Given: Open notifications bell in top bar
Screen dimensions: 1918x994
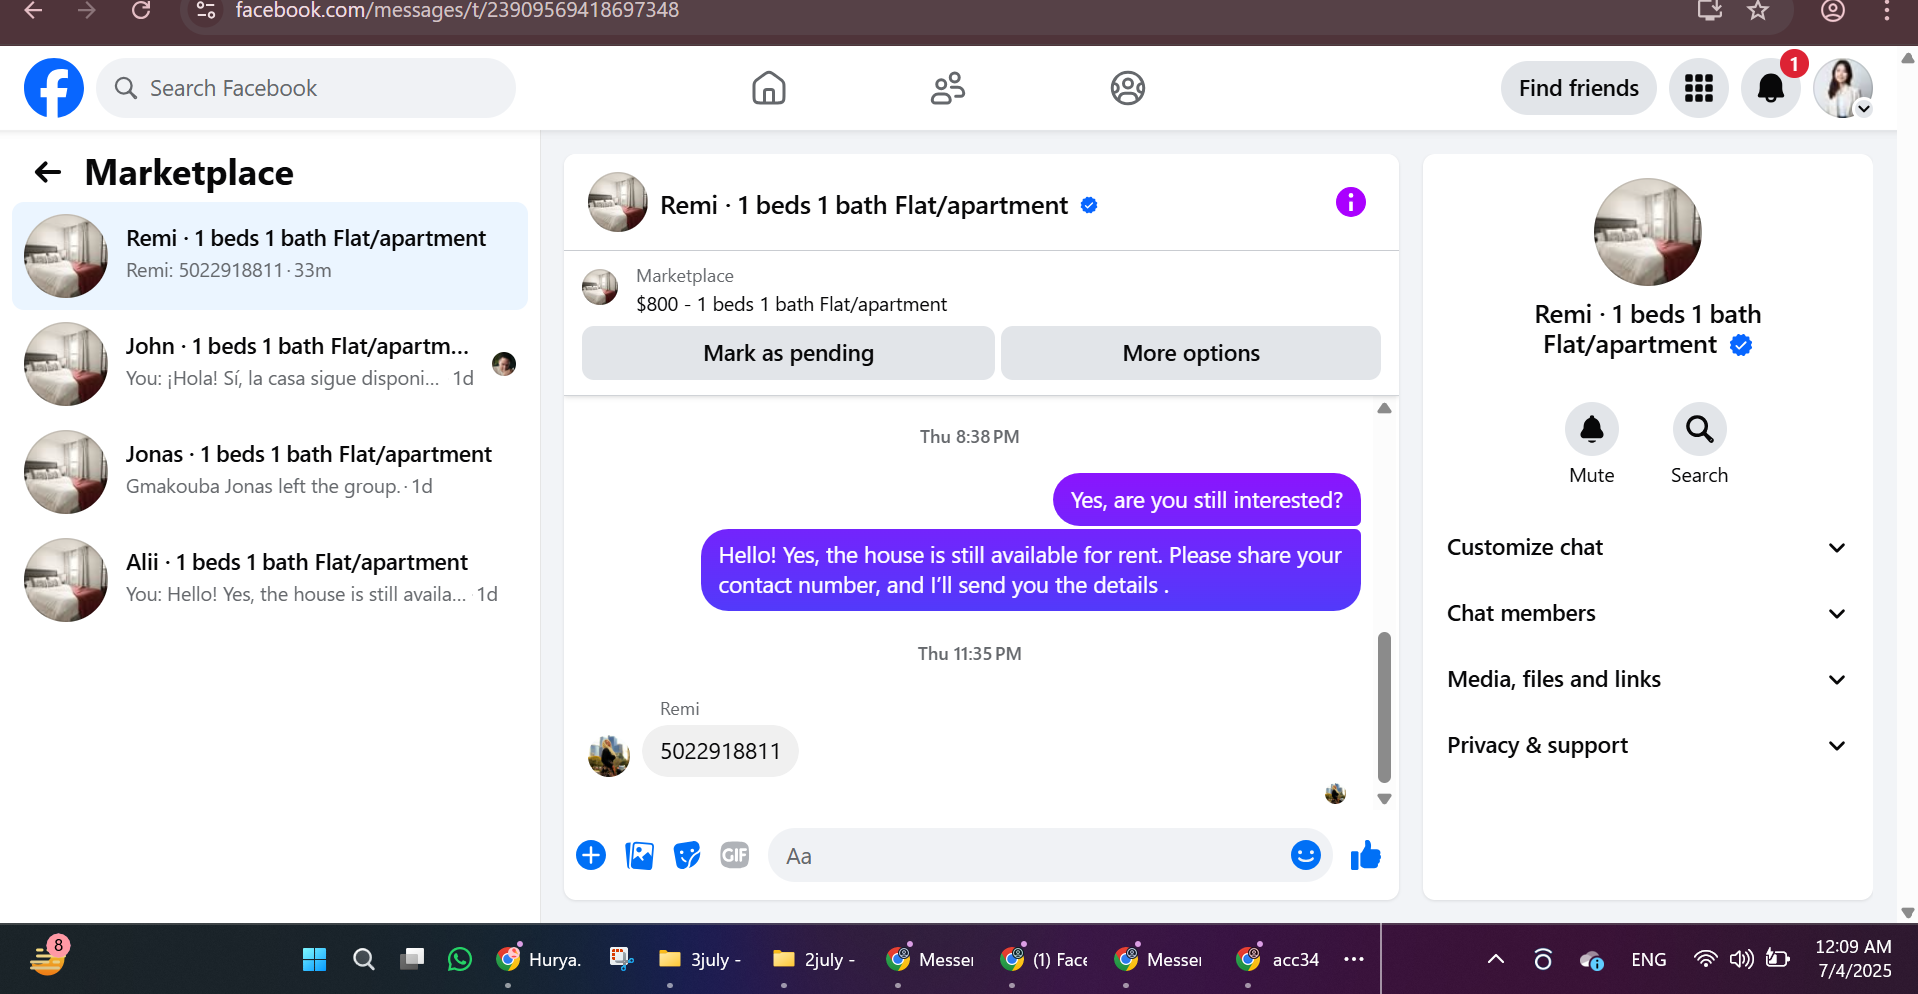Looking at the screenshot, I should (x=1770, y=88).
